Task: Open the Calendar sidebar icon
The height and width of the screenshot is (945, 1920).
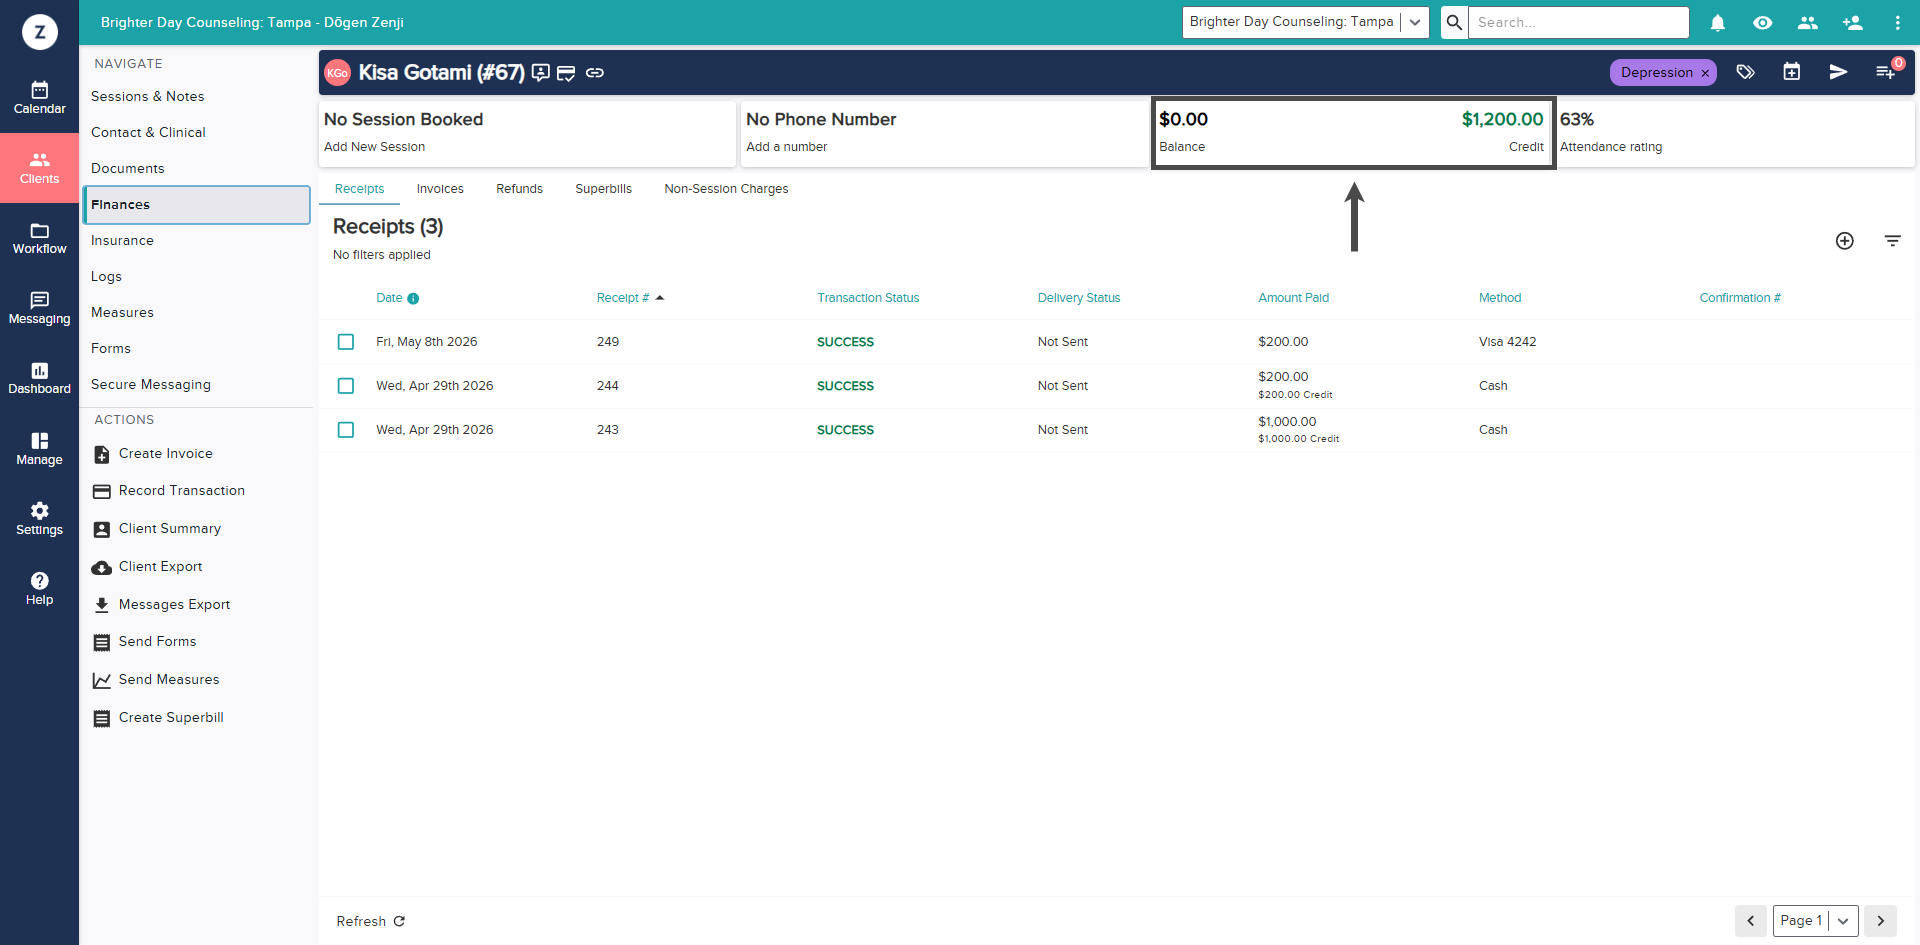Action: pyautogui.click(x=39, y=98)
